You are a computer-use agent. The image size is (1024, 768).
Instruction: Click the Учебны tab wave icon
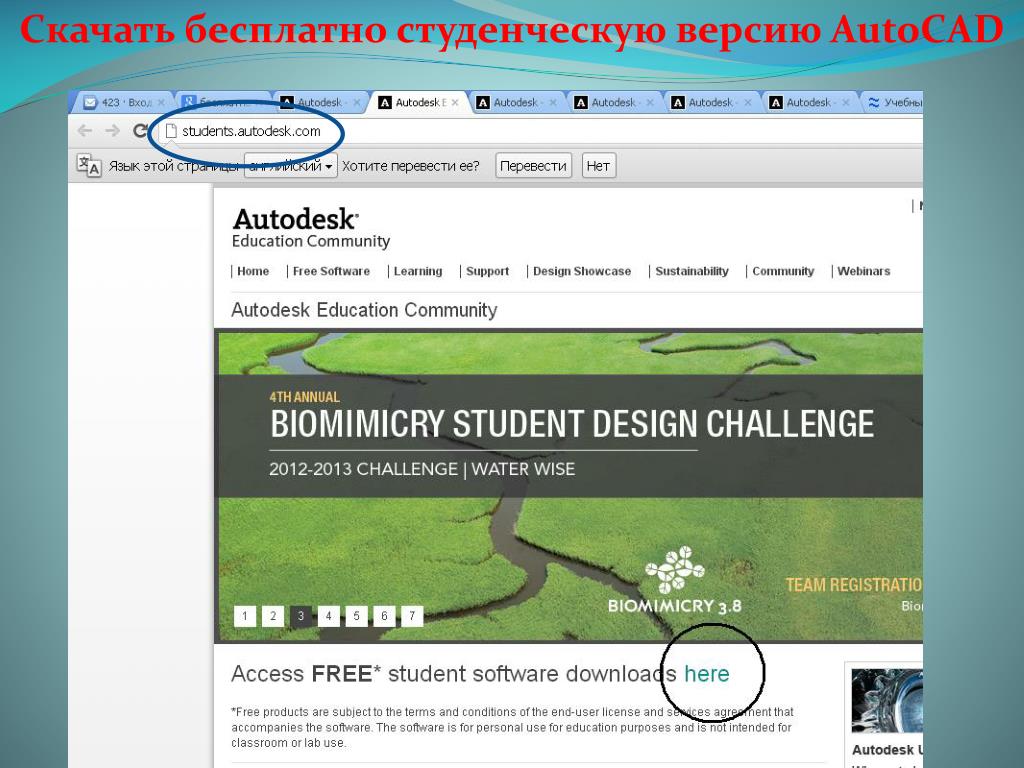[x=874, y=103]
